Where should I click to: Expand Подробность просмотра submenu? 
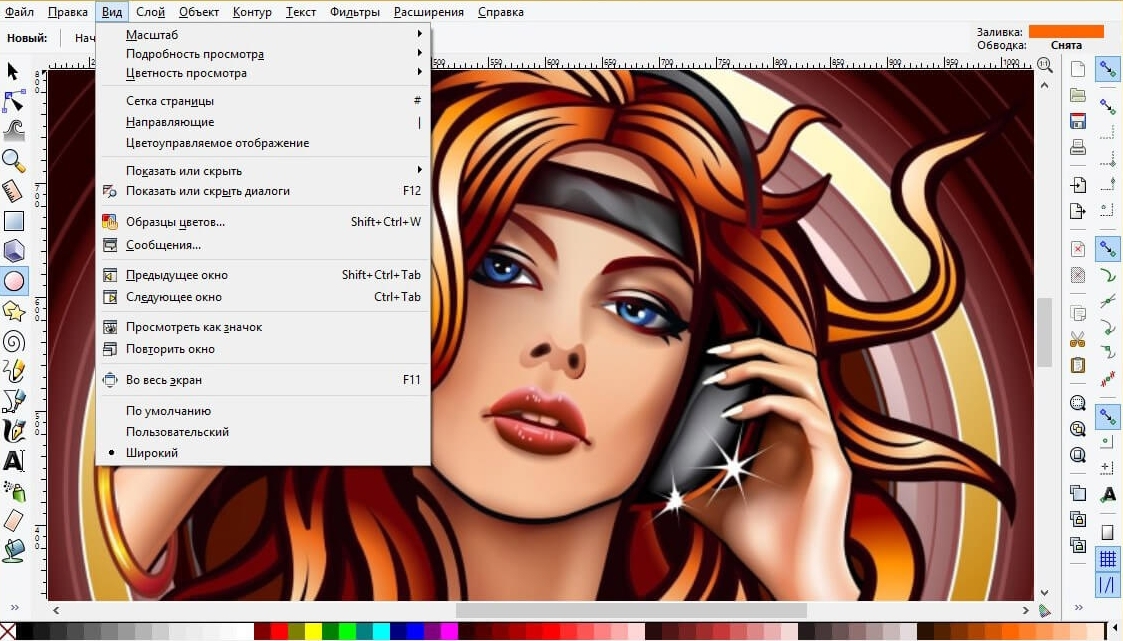(263, 54)
